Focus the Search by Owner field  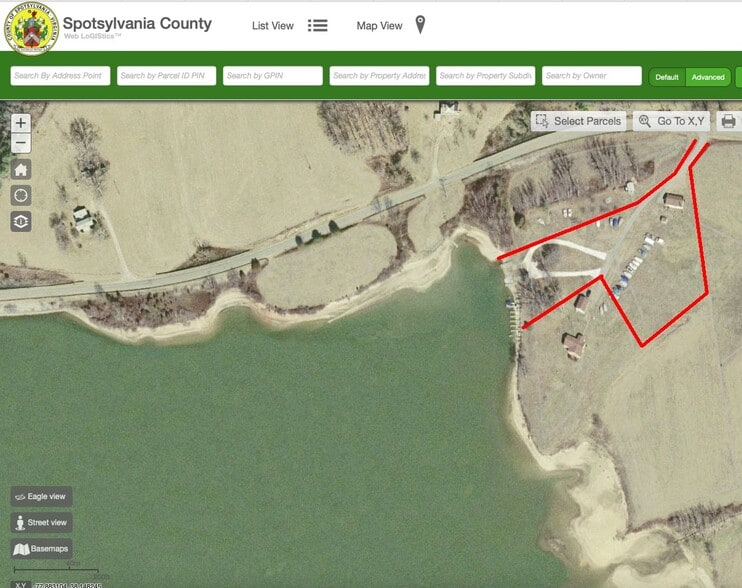(x=592, y=76)
